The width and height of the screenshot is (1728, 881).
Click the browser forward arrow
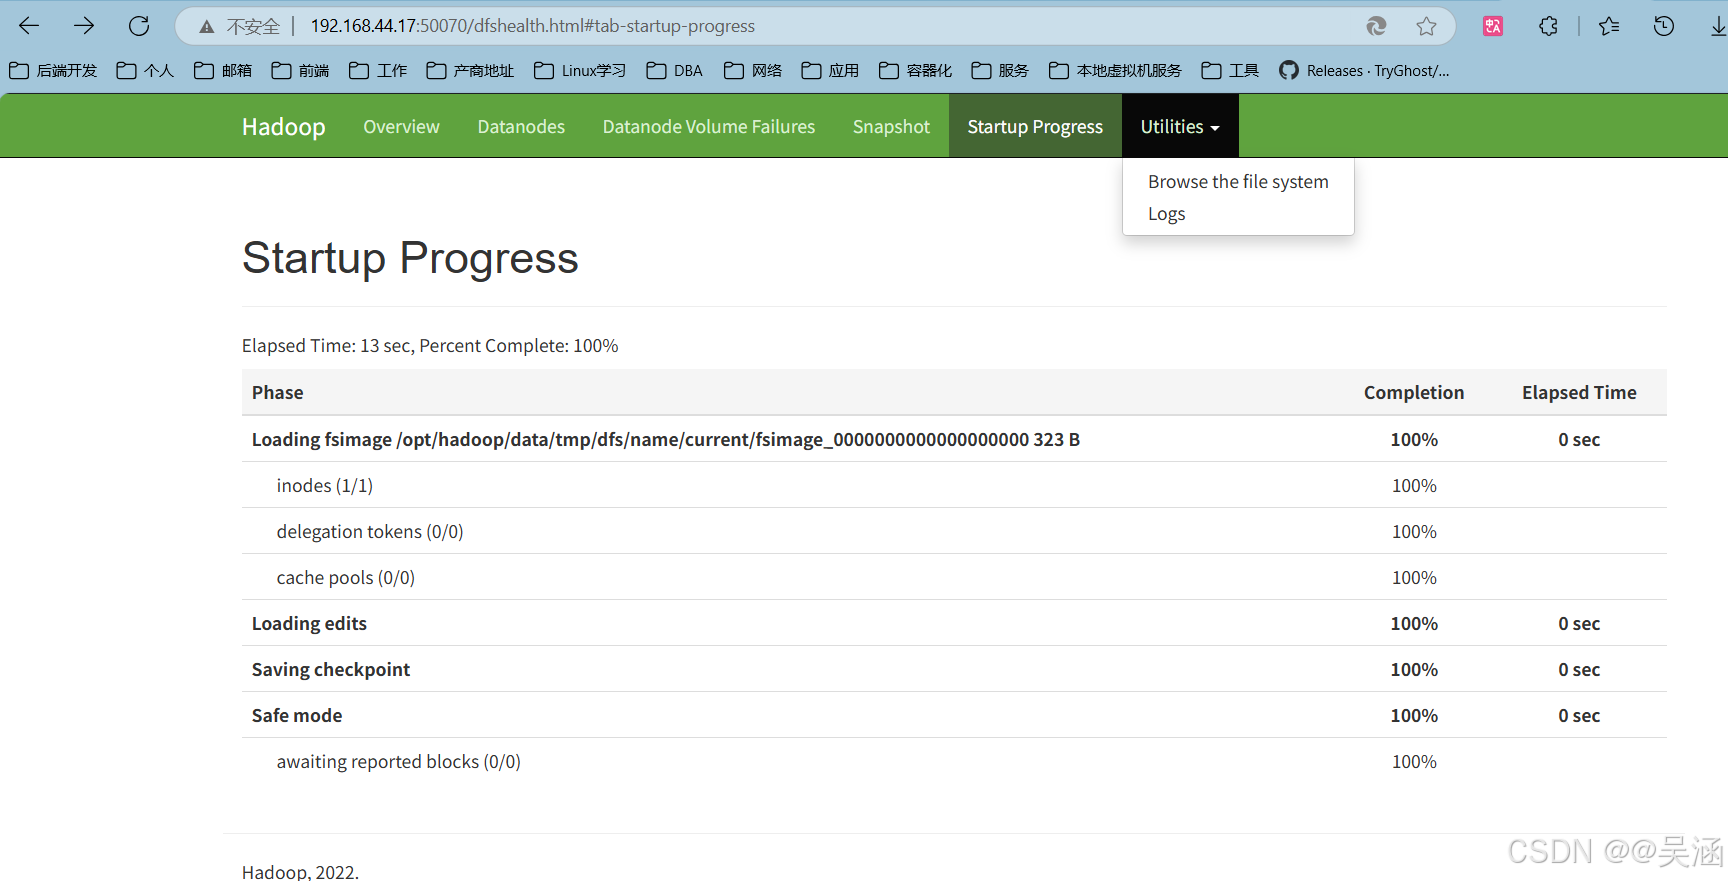click(x=84, y=26)
